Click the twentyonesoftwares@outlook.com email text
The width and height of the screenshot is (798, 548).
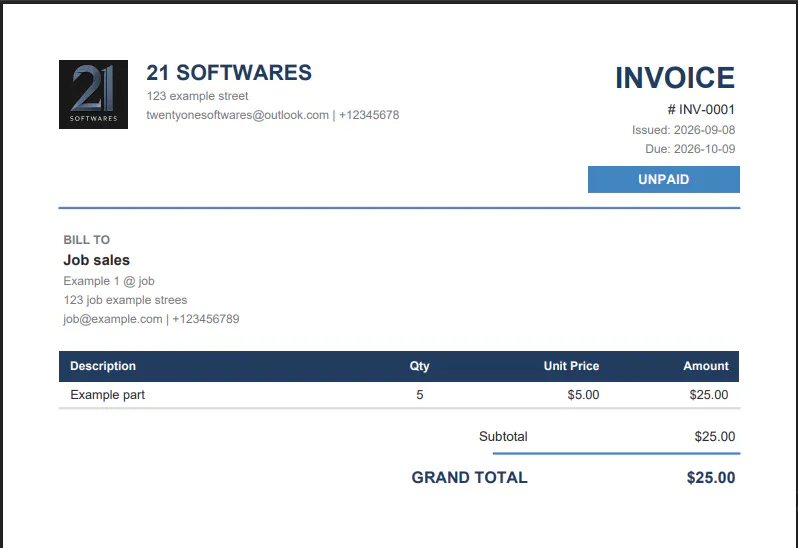(x=238, y=116)
